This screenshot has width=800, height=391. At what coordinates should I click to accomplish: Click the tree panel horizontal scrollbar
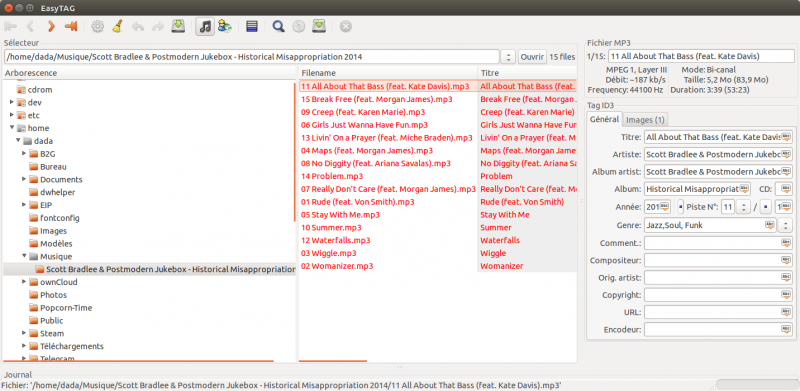(x=138, y=361)
